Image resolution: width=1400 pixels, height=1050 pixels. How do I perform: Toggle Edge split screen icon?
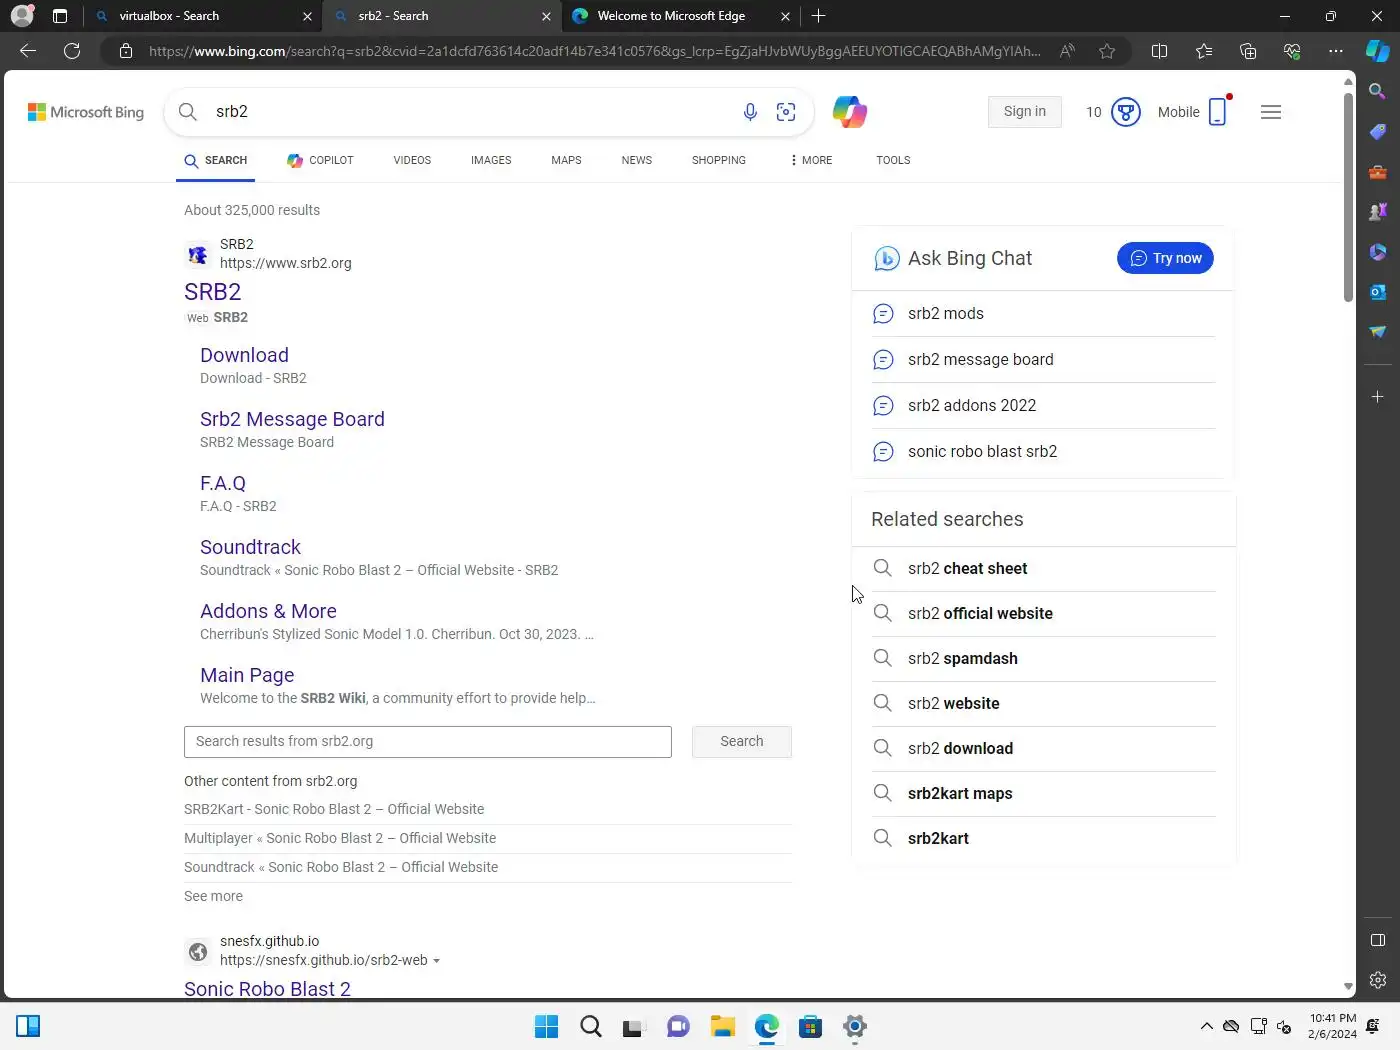click(1159, 51)
